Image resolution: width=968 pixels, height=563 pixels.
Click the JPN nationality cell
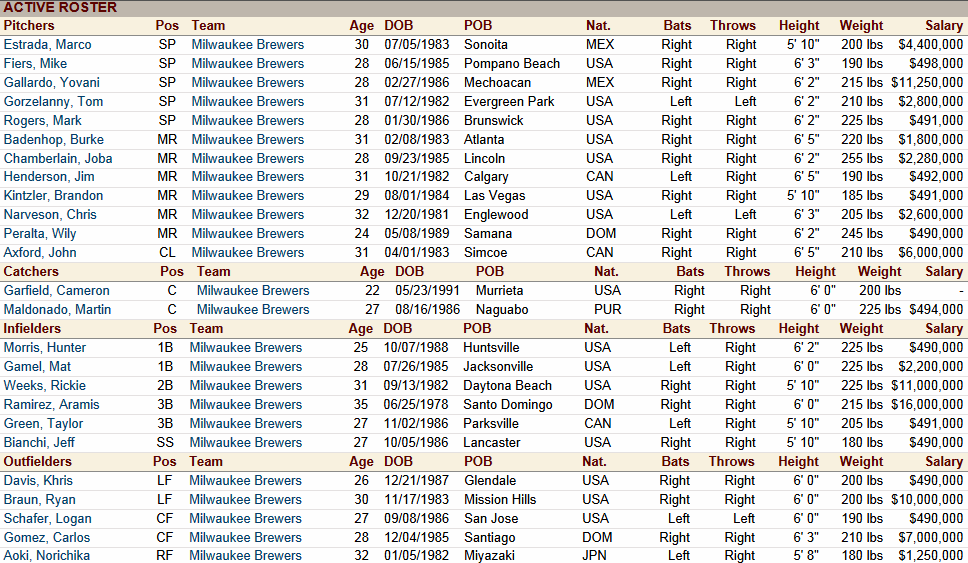click(x=595, y=556)
